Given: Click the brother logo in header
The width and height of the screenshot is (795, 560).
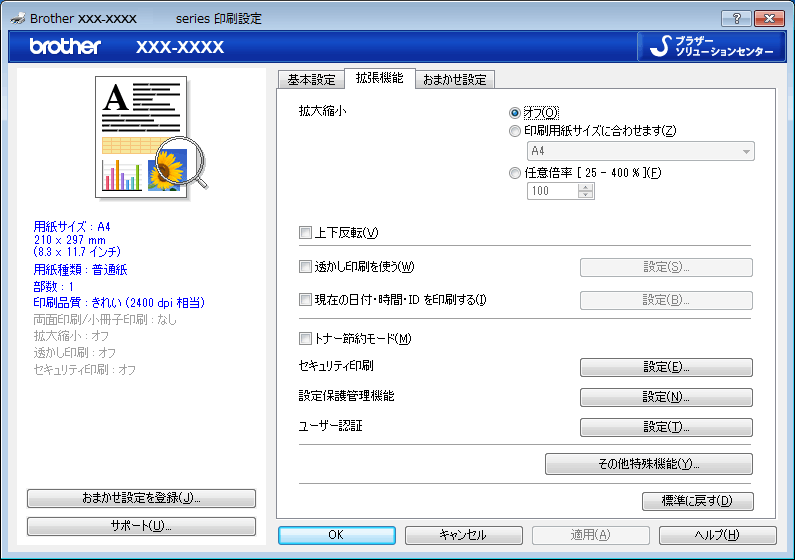Looking at the screenshot, I should coord(65,47).
